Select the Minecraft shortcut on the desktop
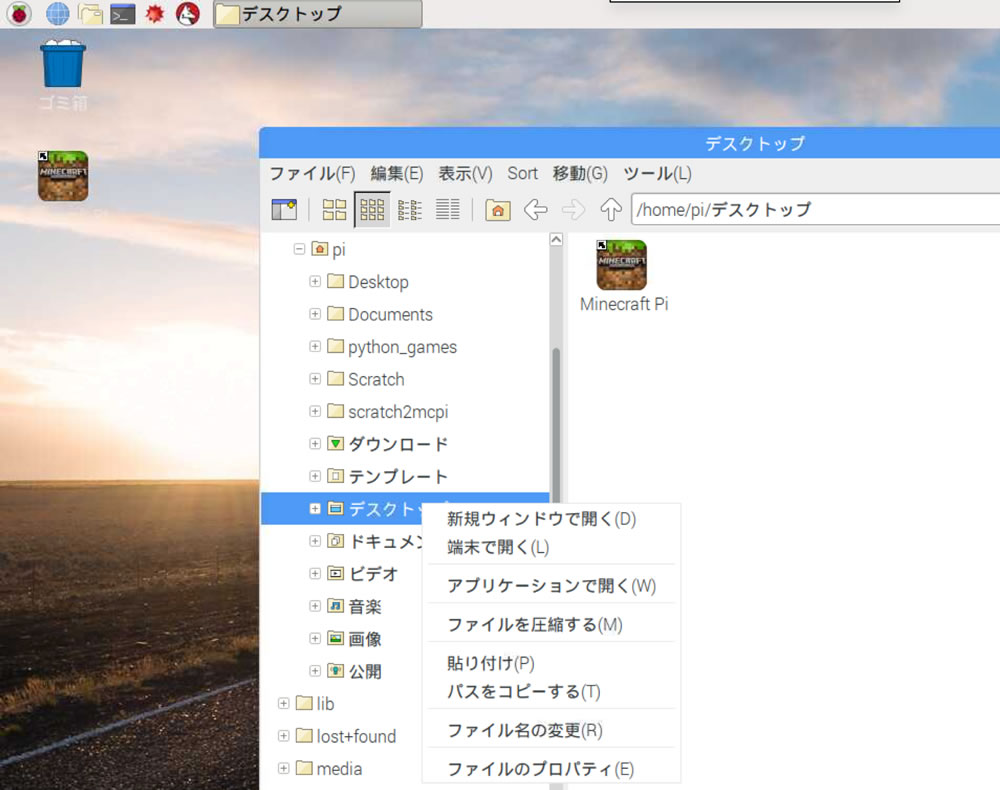This screenshot has height=790, width=1000. [62, 176]
